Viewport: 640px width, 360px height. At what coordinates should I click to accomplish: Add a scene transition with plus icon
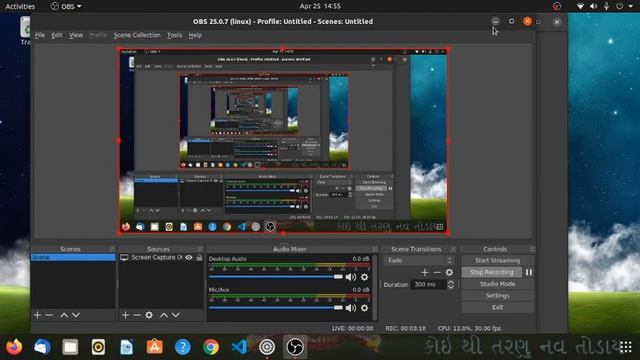[425, 272]
